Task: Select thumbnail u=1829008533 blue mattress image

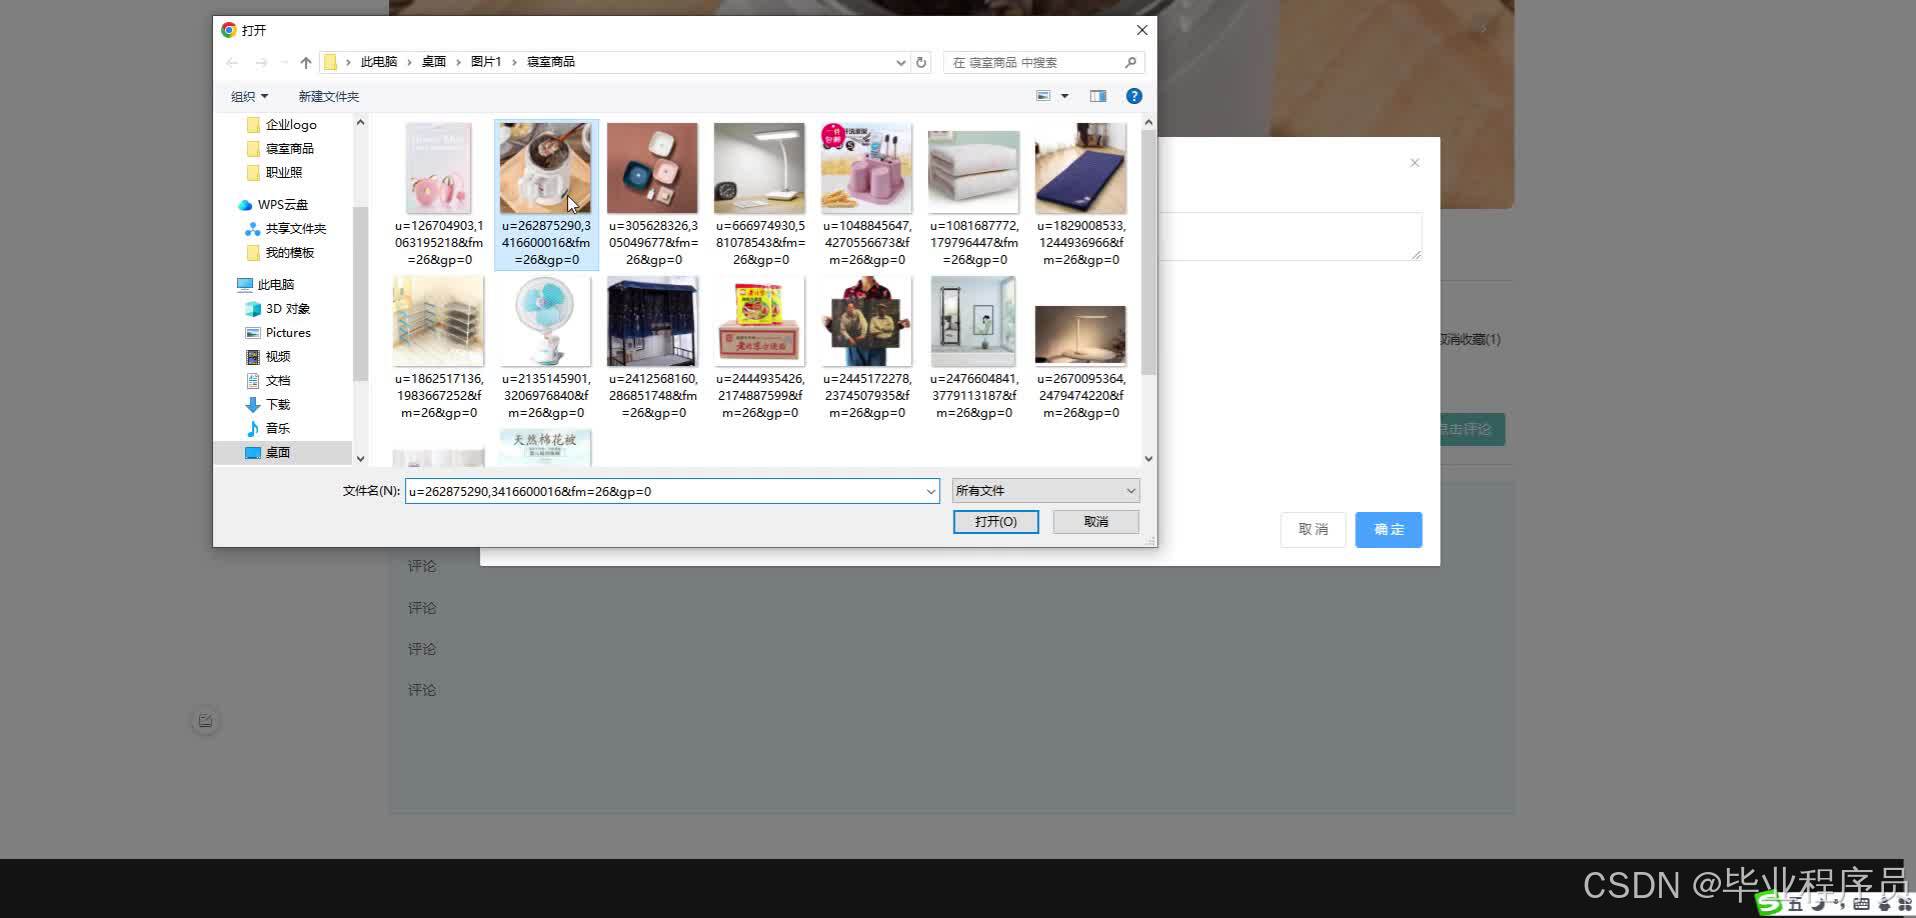Action: click(1080, 168)
